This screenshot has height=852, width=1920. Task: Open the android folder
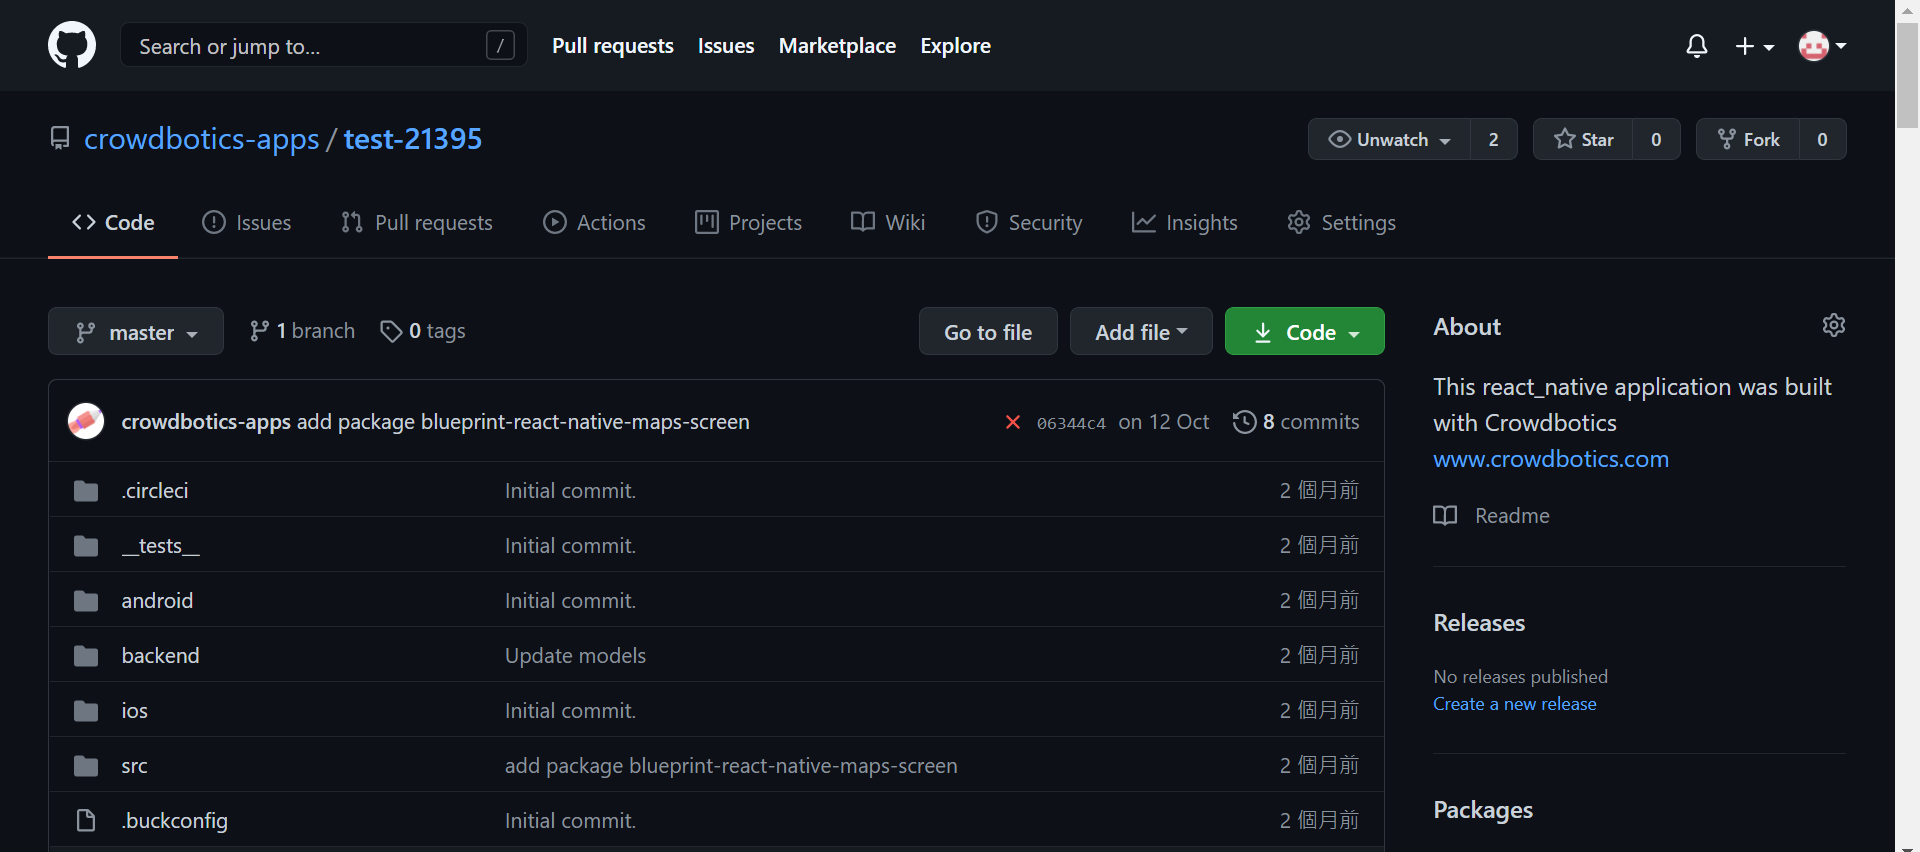157,601
